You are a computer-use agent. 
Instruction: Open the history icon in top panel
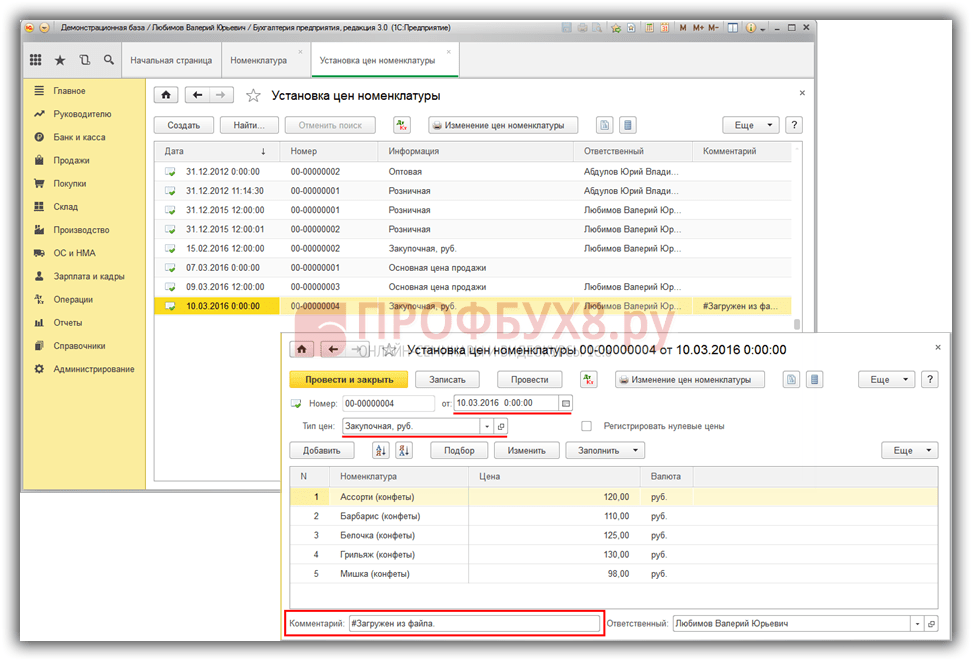pyautogui.click(x=85, y=60)
